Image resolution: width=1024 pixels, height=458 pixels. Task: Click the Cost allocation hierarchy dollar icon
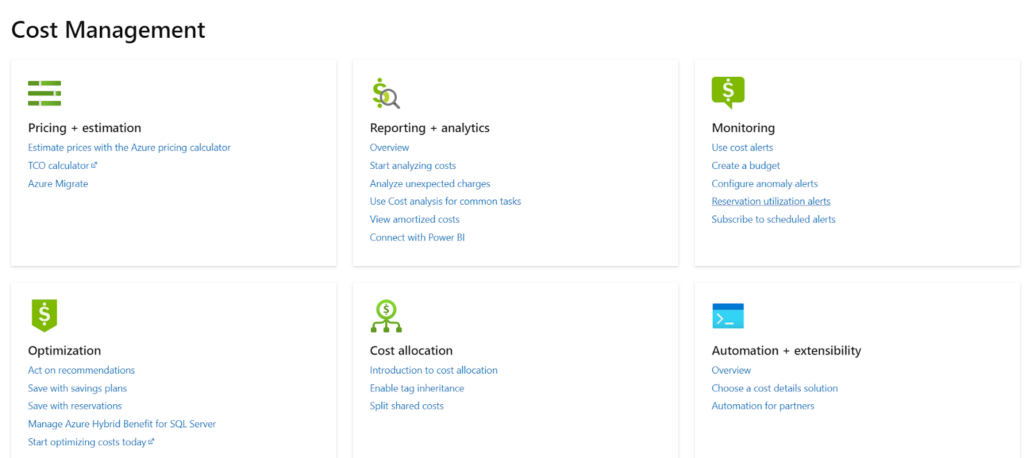(x=387, y=316)
